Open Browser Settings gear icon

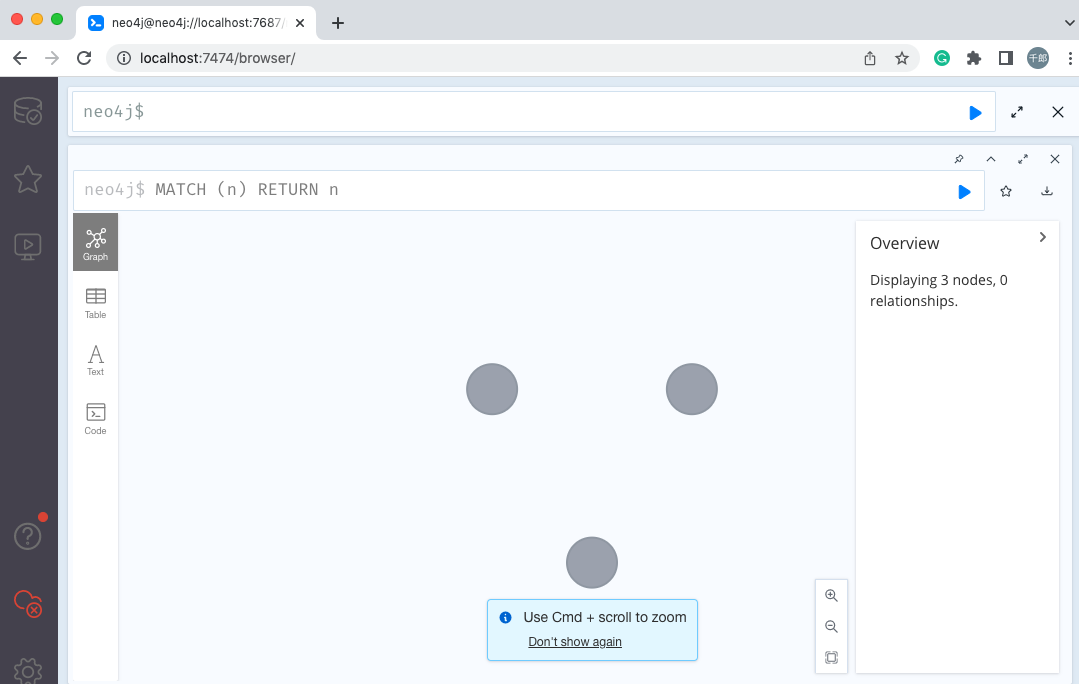click(28, 671)
